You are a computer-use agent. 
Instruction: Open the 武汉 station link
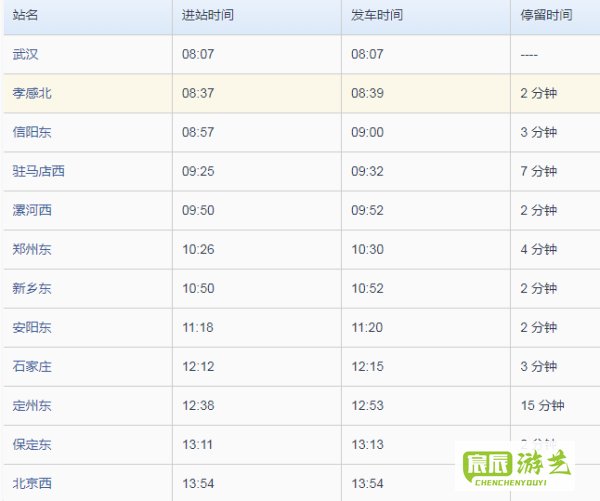point(25,54)
